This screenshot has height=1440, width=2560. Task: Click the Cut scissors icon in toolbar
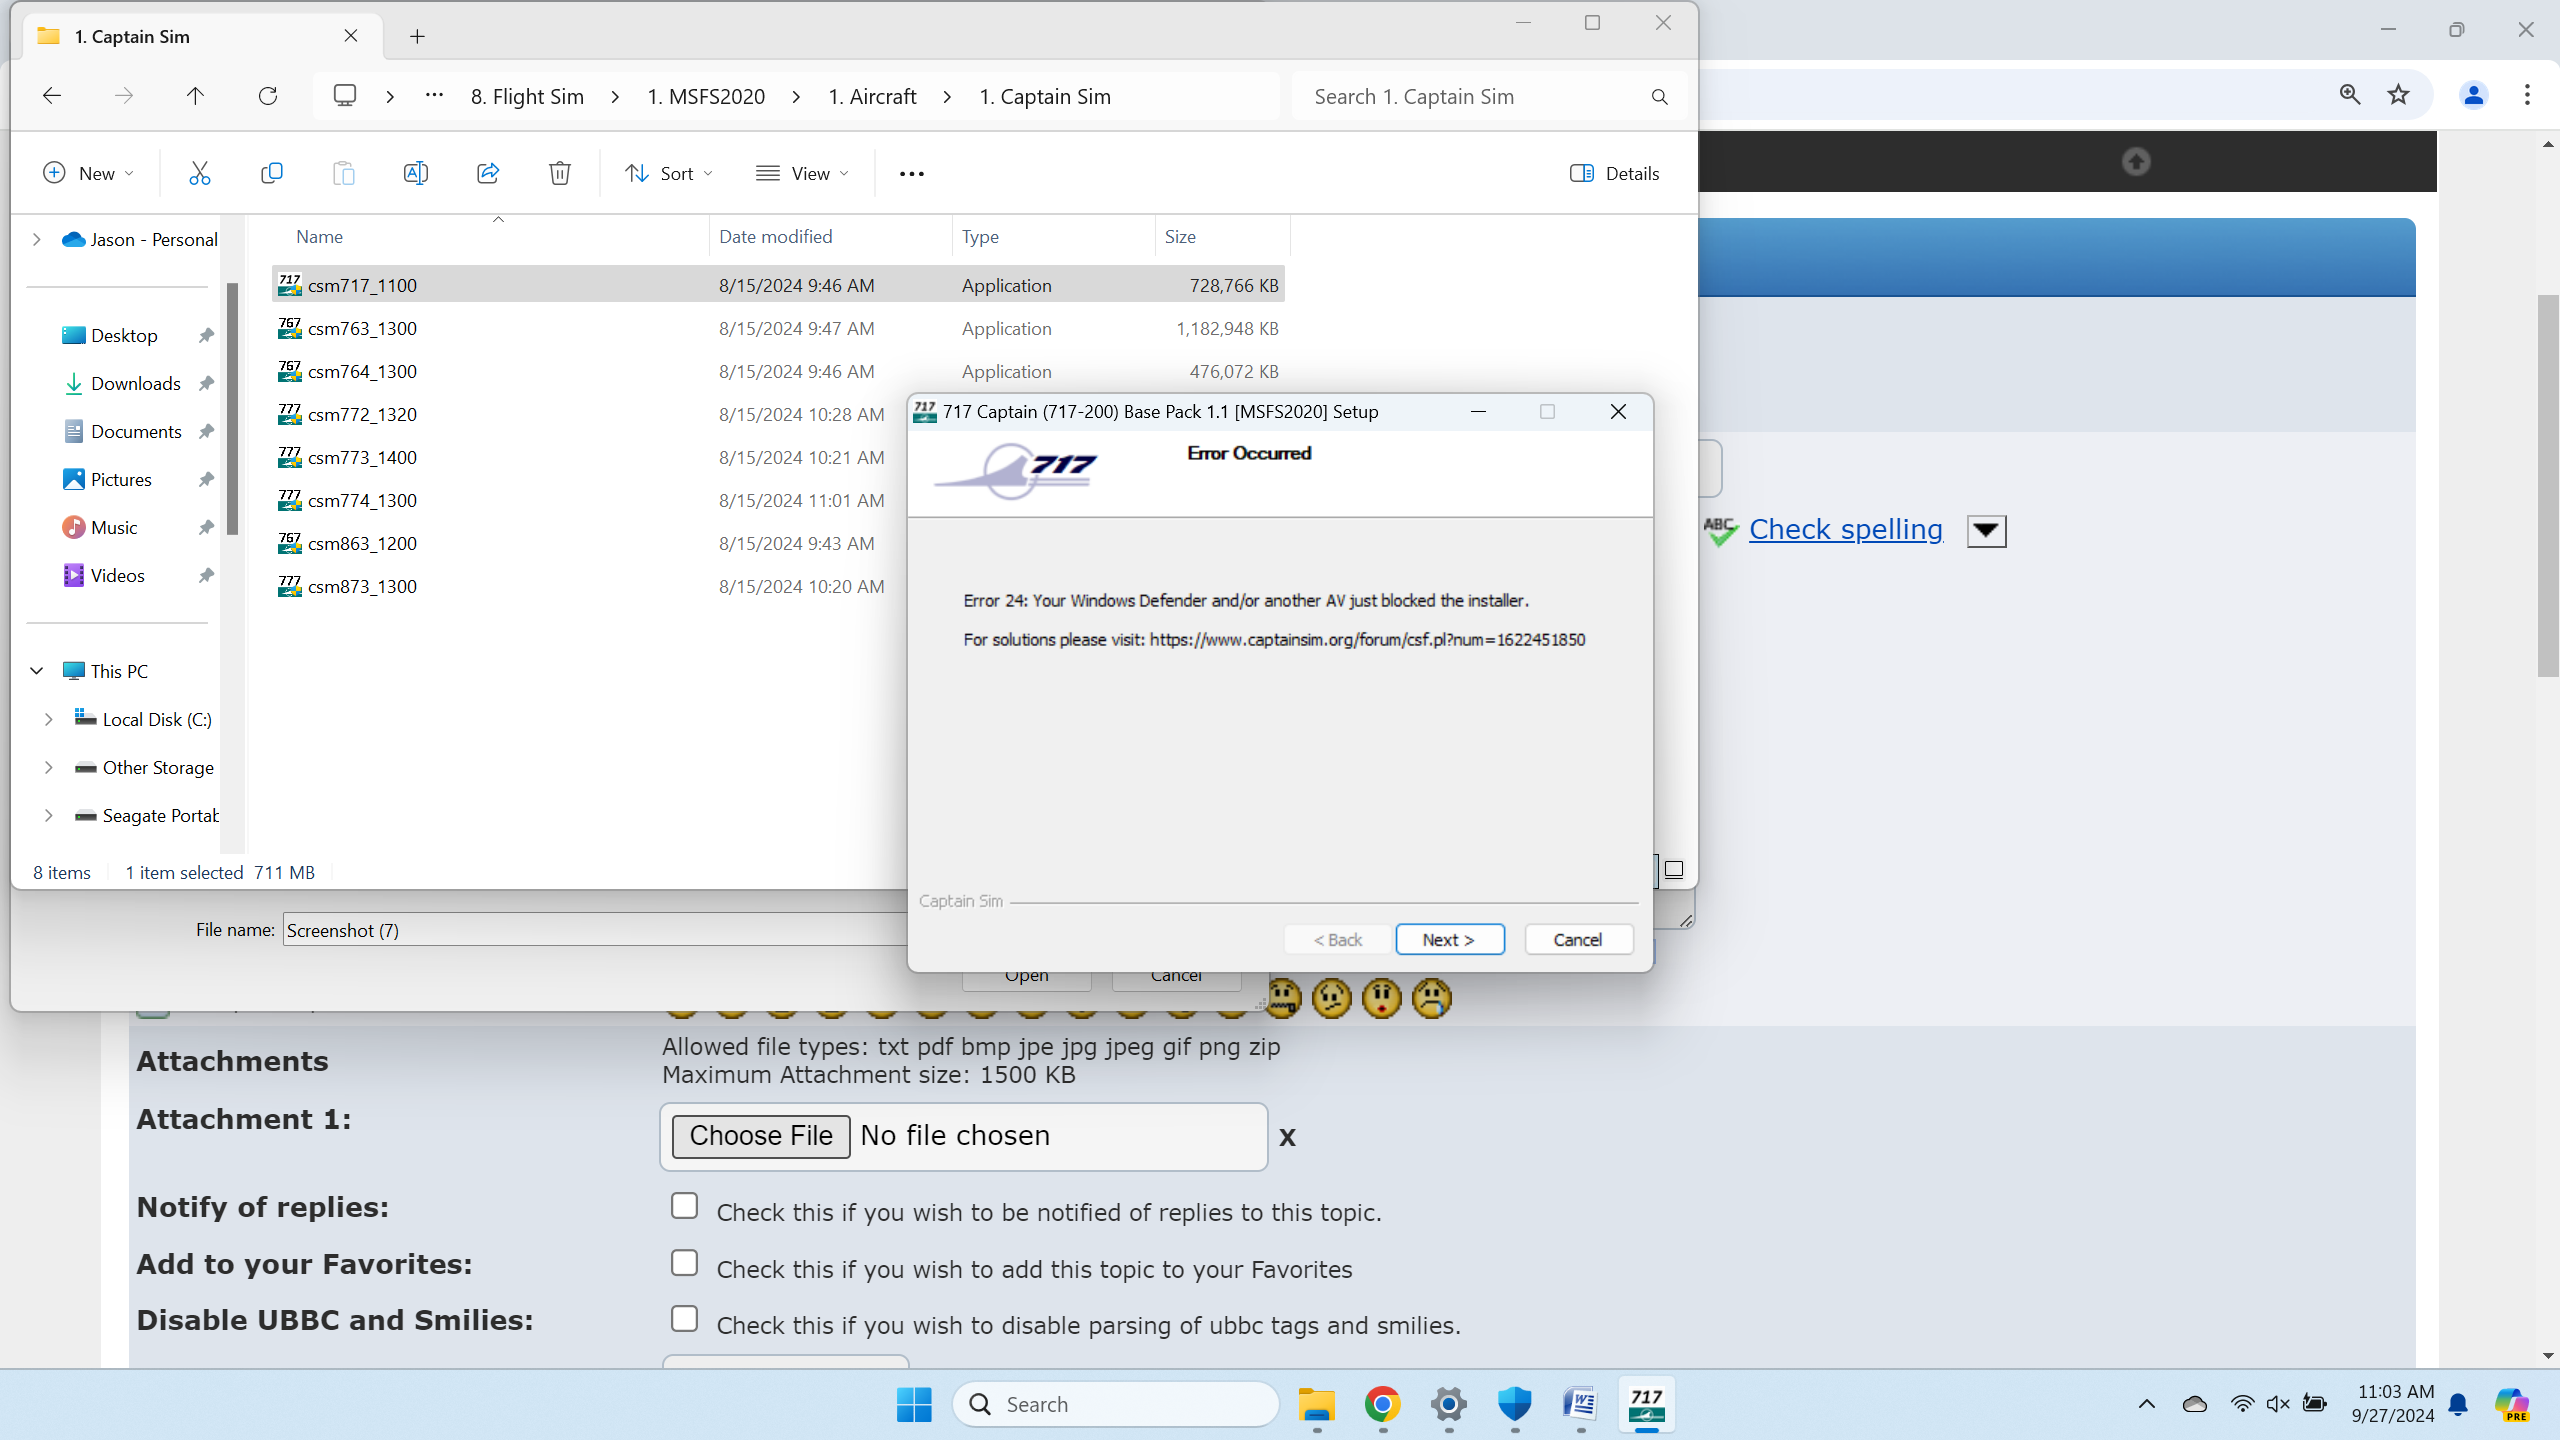[199, 173]
